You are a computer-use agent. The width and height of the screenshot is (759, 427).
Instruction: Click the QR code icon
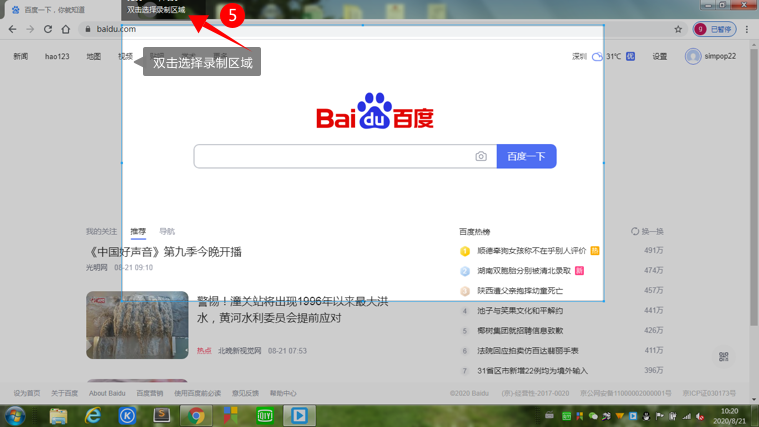pyautogui.click(x=724, y=357)
